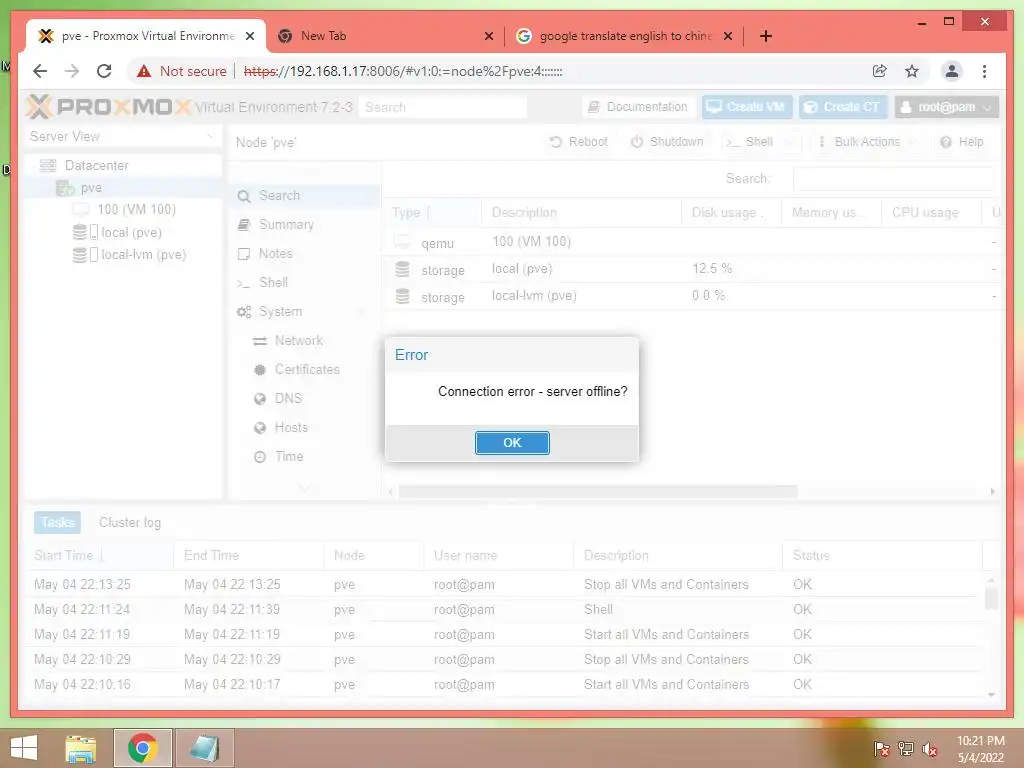Open DNS under System

tap(304, 398)
